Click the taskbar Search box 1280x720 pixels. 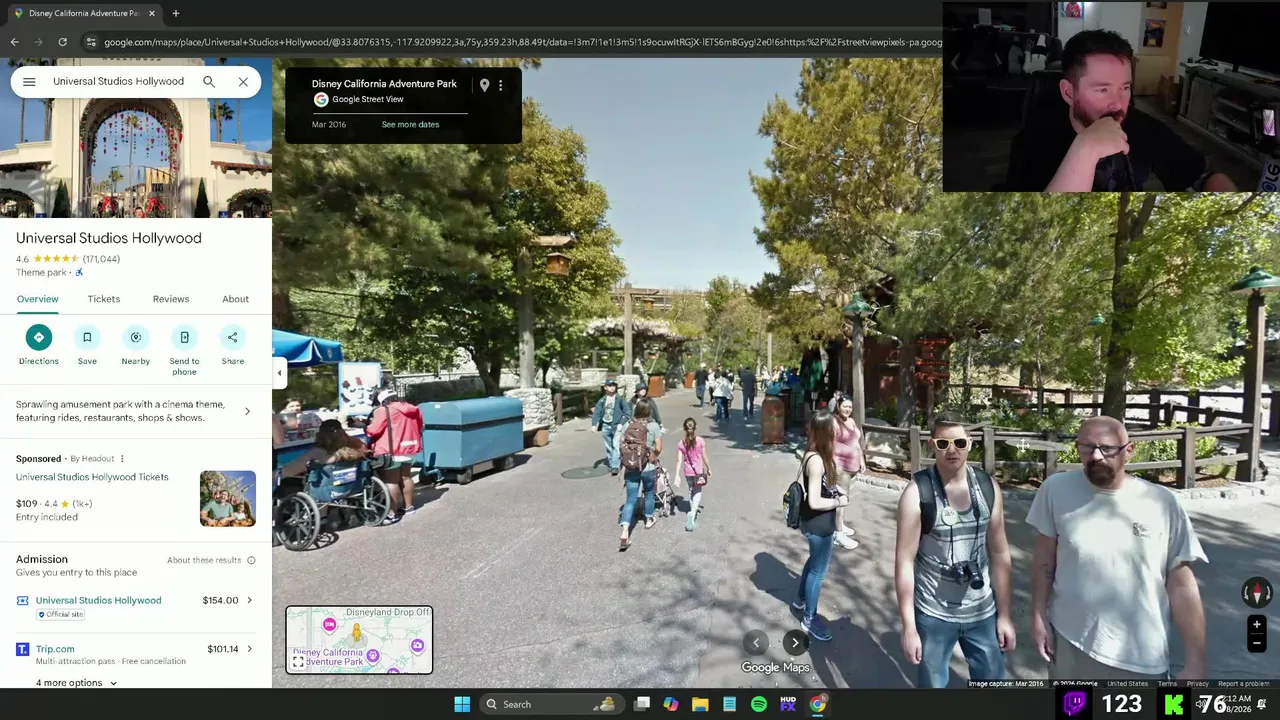coord(550,704)
